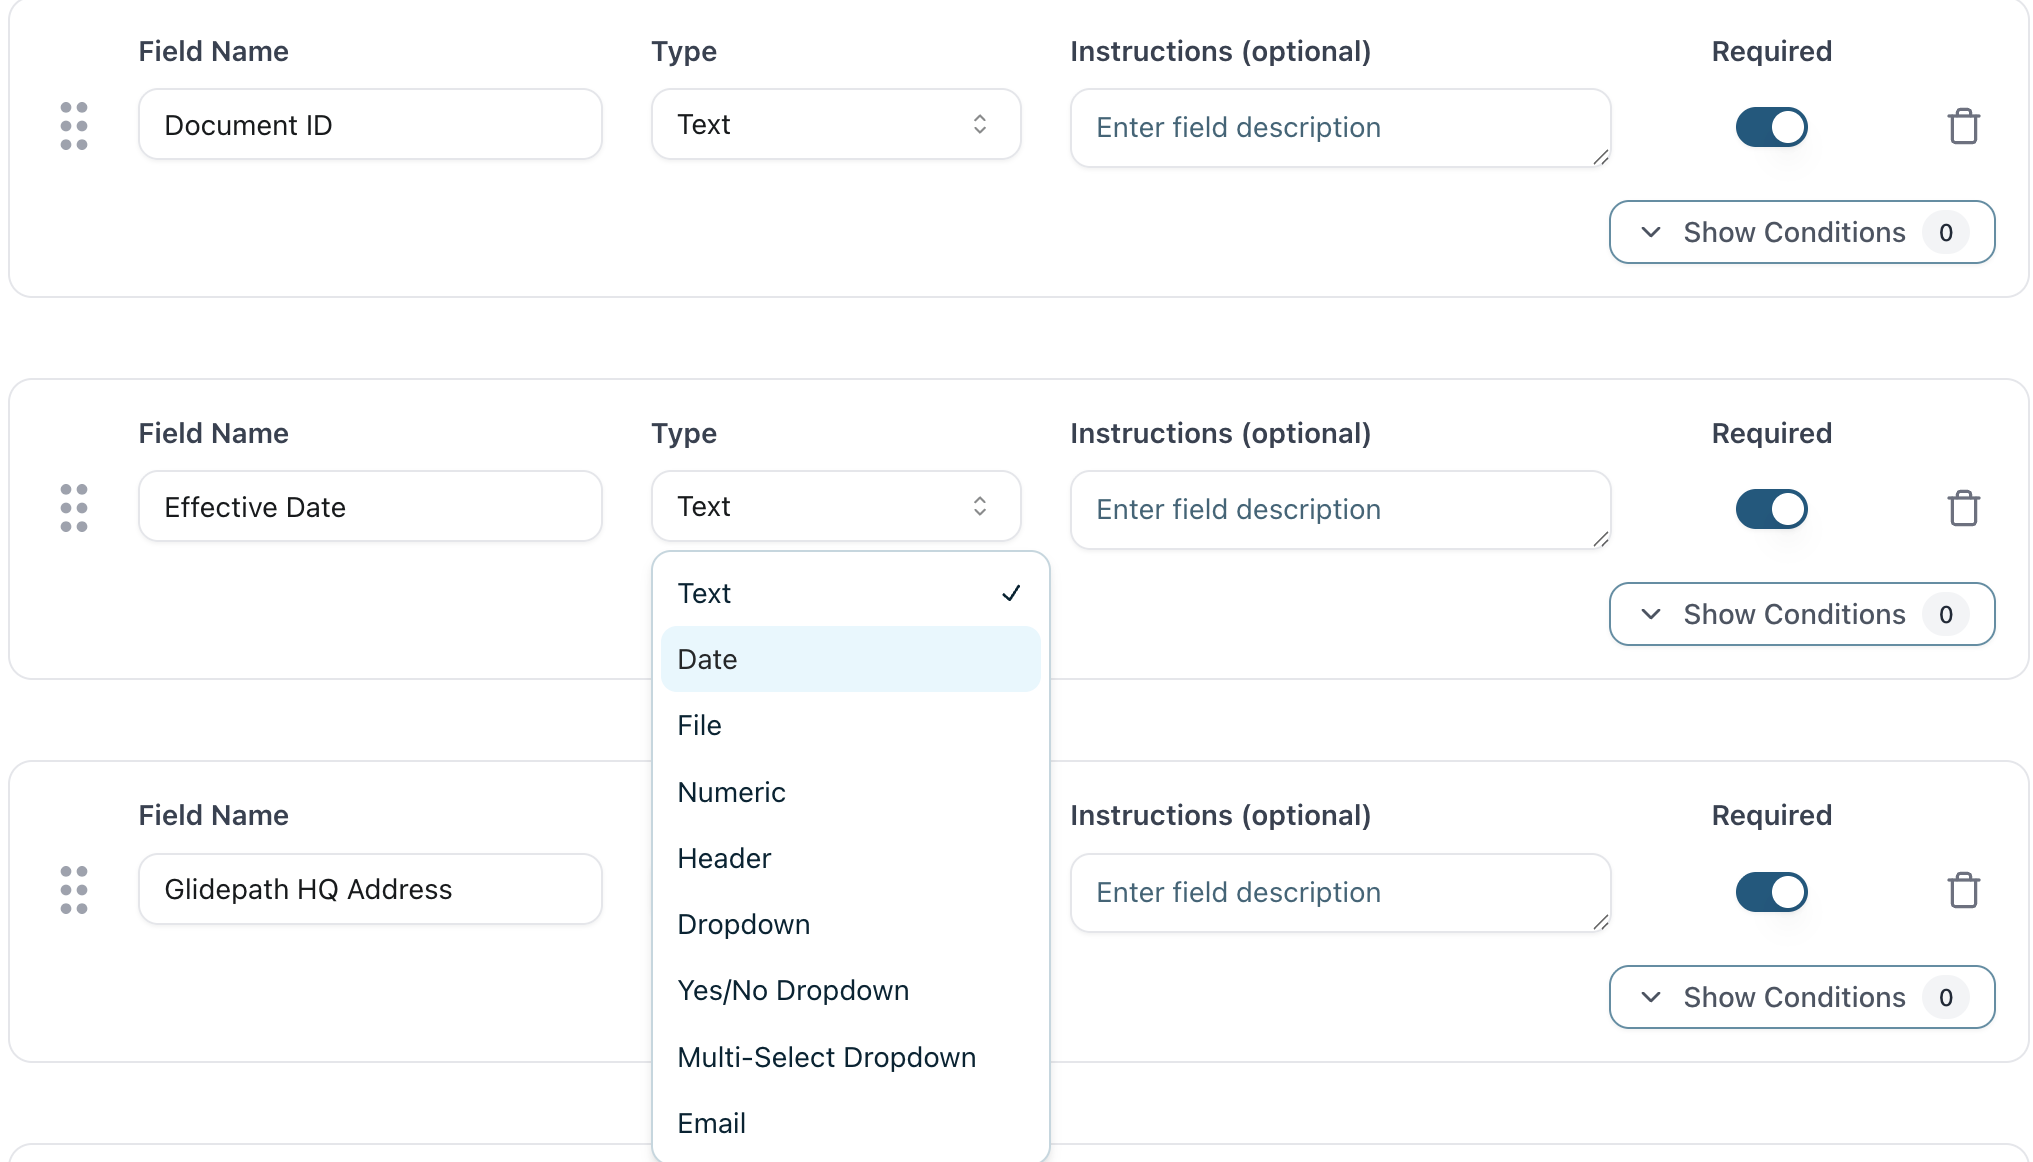Select Multi-Select Dropdown type option
The image size is (2033, 1162).
[849, 1058]
